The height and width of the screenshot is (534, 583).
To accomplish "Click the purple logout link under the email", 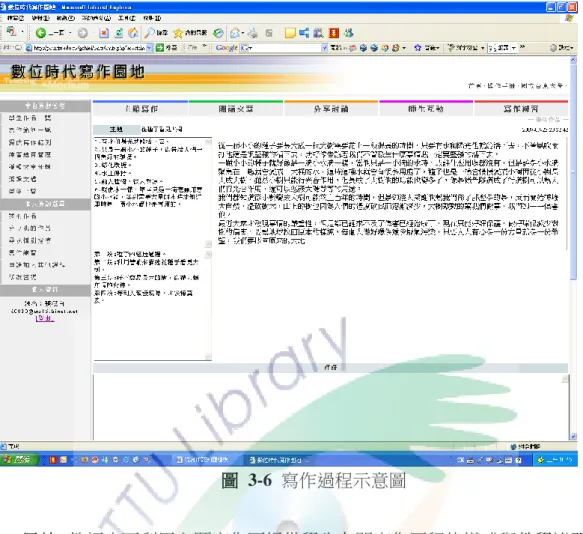I will pyautogui.click(x=45, y=318).
